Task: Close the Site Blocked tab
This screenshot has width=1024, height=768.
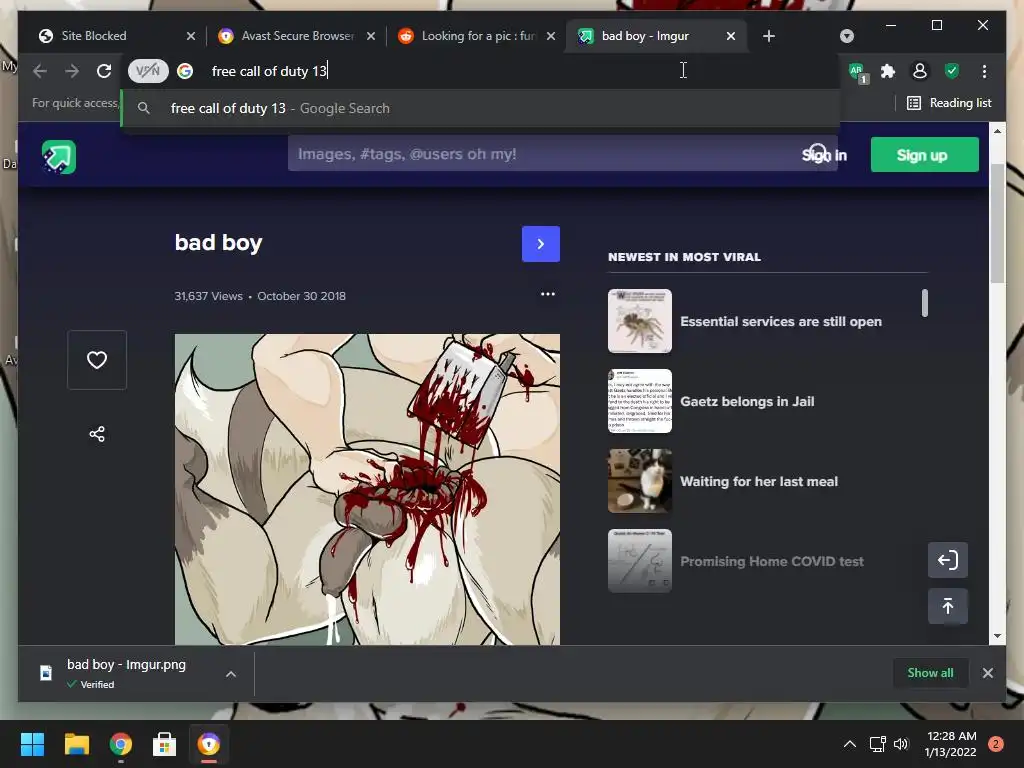Action: pyautogui.click(x=191, y=36)
